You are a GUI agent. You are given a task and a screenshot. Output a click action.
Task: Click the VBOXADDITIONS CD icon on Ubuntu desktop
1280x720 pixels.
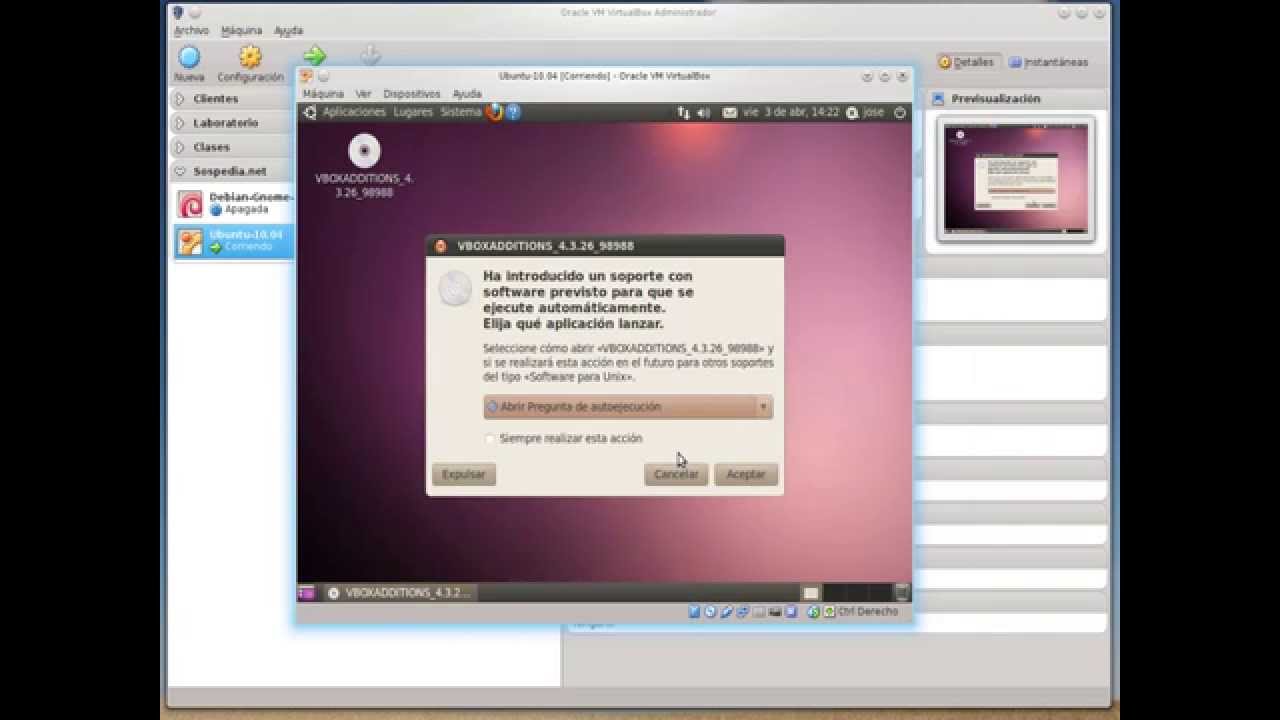(x=364, y=151)
